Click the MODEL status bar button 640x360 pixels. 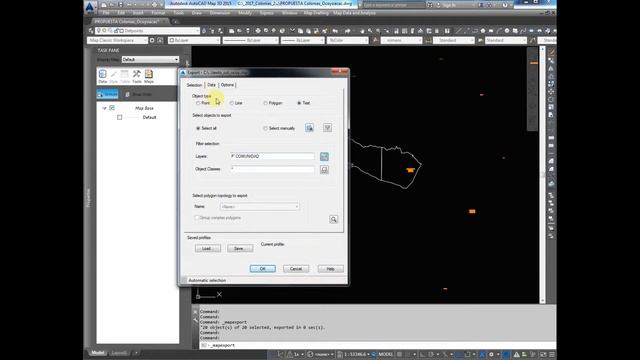(x=386, y=354)
